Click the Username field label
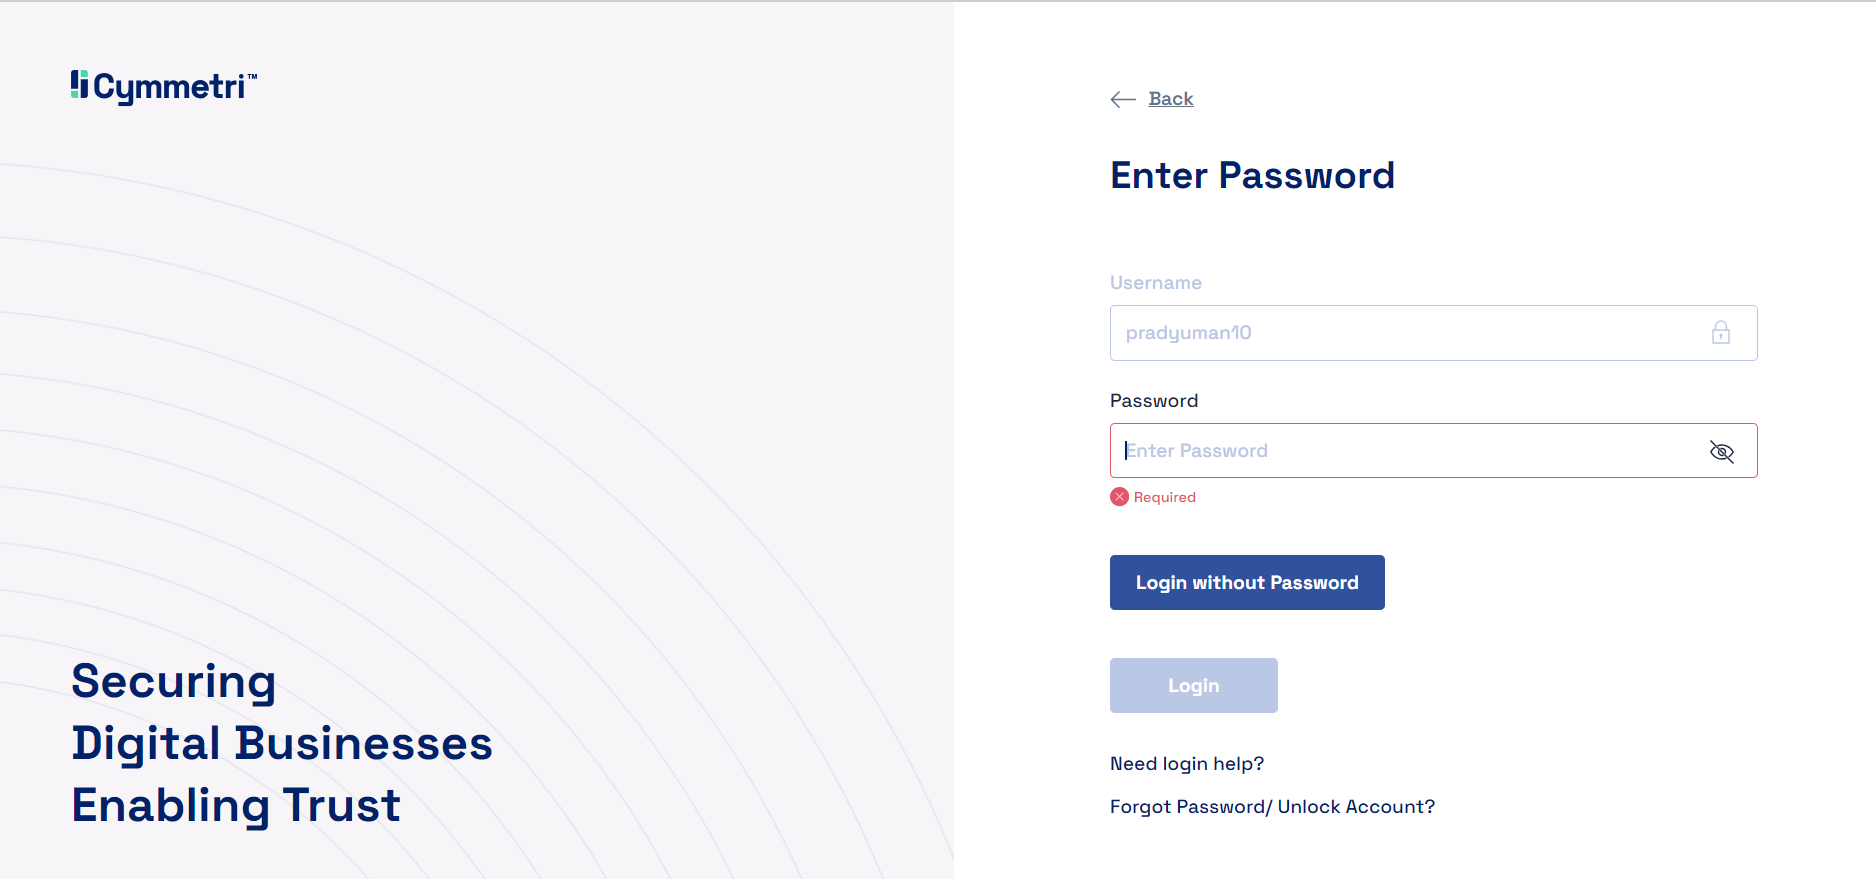 1155,283
